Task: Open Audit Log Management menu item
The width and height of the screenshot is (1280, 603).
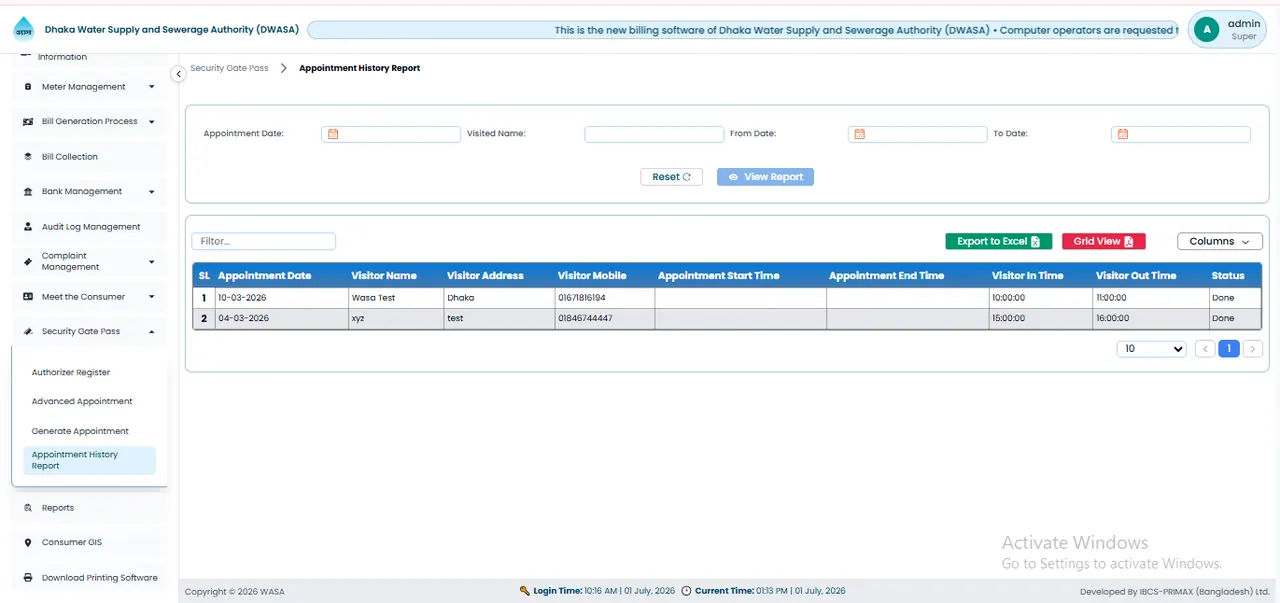Action: (90, 227)
